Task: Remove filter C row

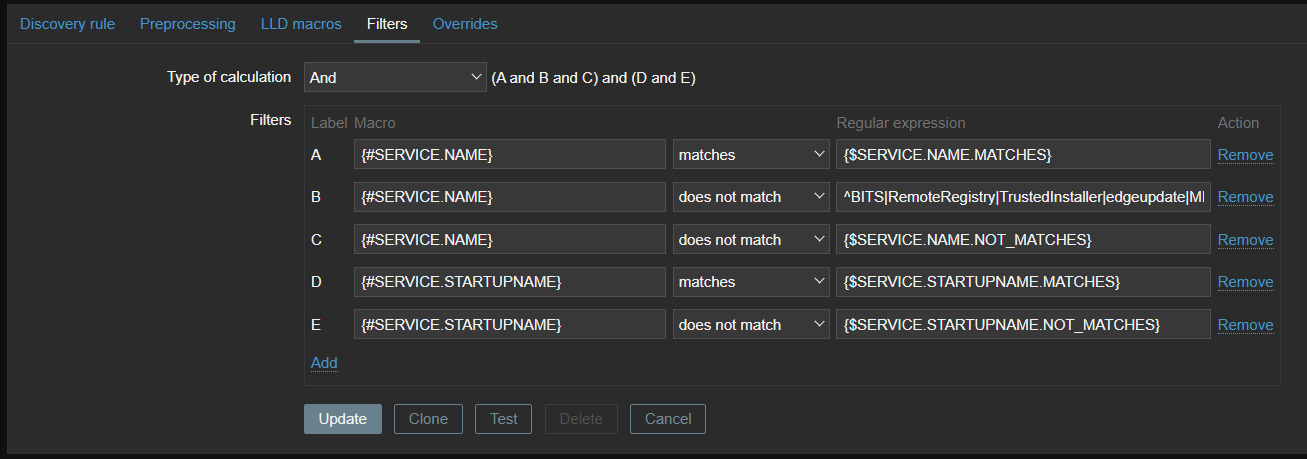Action: [x=1245, y=240]
